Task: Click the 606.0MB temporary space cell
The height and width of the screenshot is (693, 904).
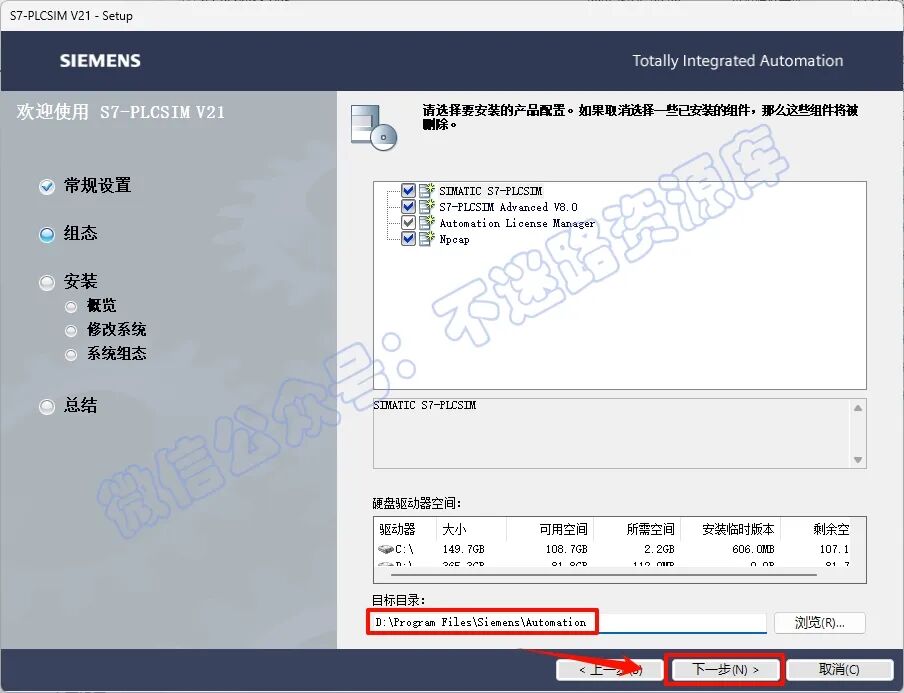Action: click(x=753, y=549)
